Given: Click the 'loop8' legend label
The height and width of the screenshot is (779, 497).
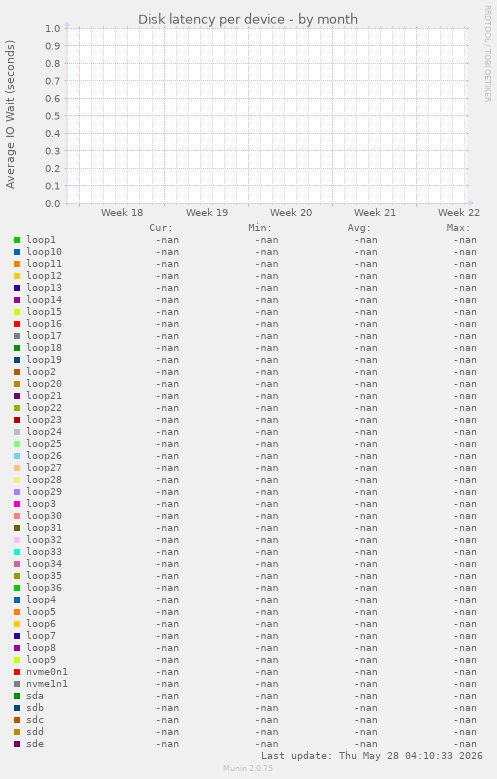Looking at the screenshot, I should point(41,648).
